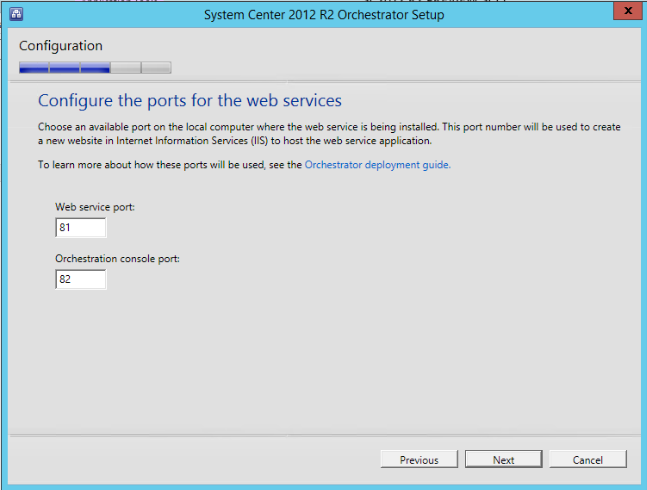Open the Orchestrator deployment guide link

tap(377, 164)
